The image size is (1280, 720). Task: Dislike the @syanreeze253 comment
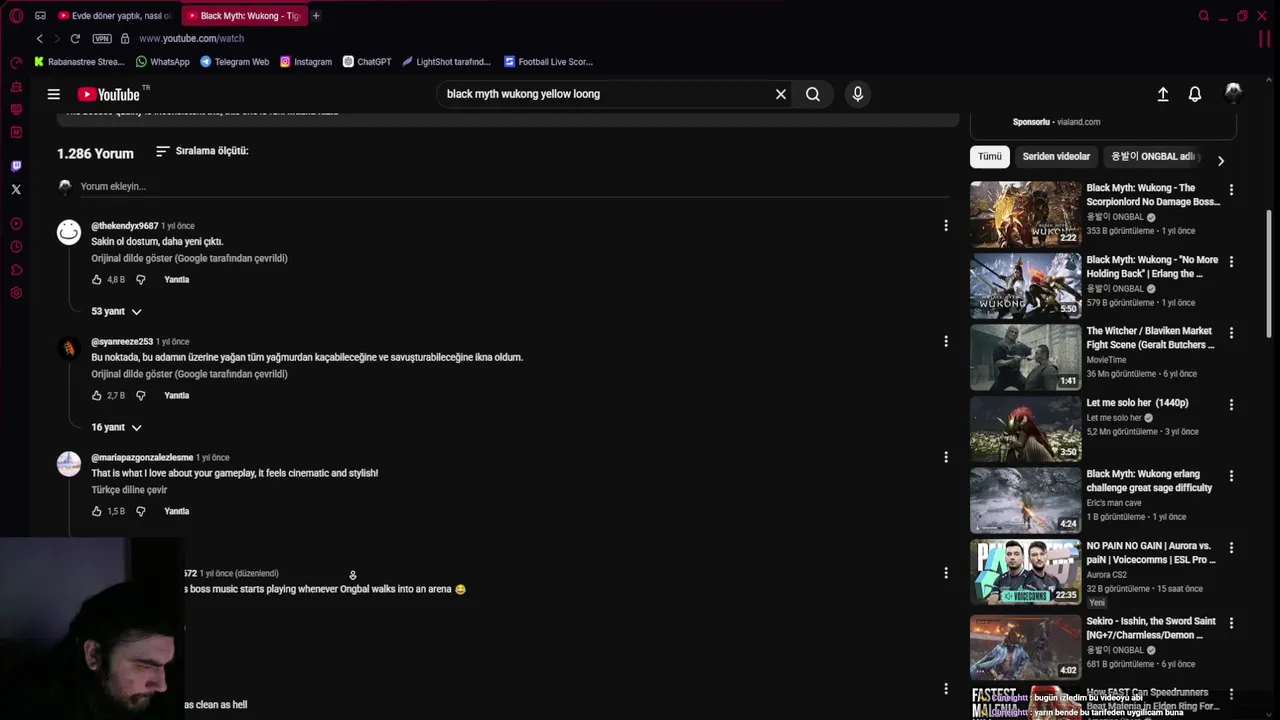pos(141,396)
